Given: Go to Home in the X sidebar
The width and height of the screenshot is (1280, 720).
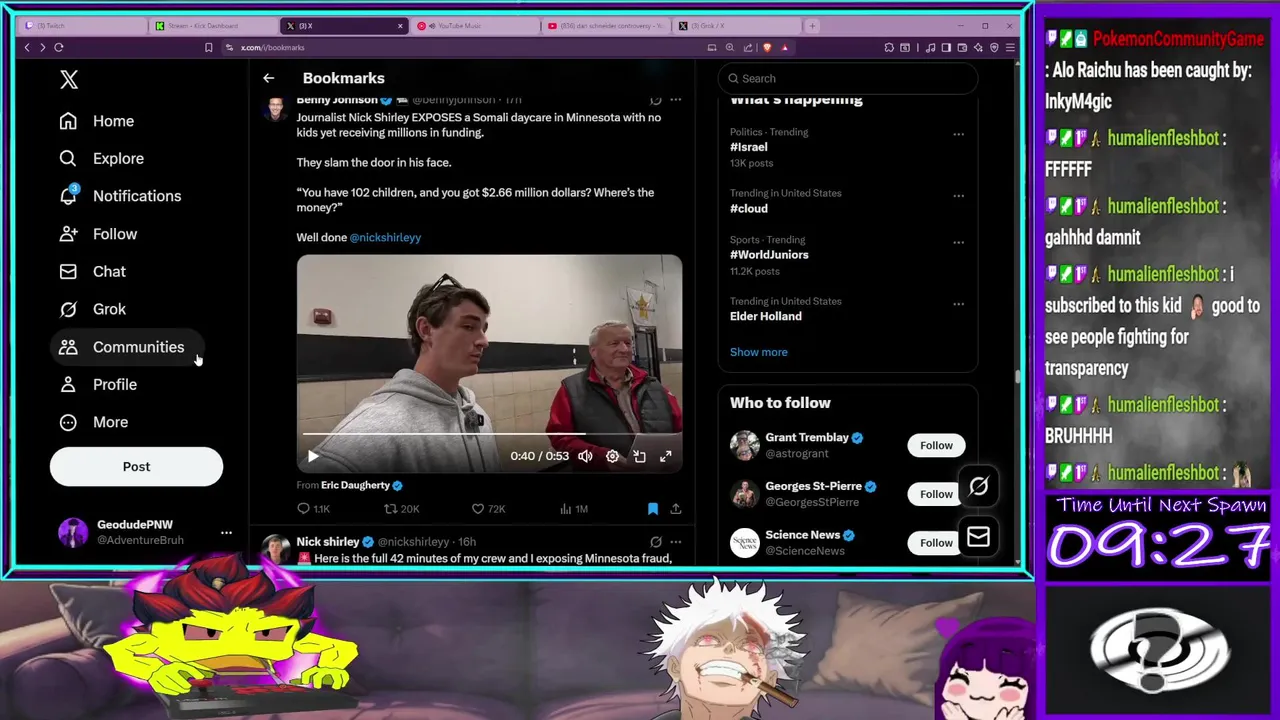Looking at the screenshot, I should [x=96, y=121].
